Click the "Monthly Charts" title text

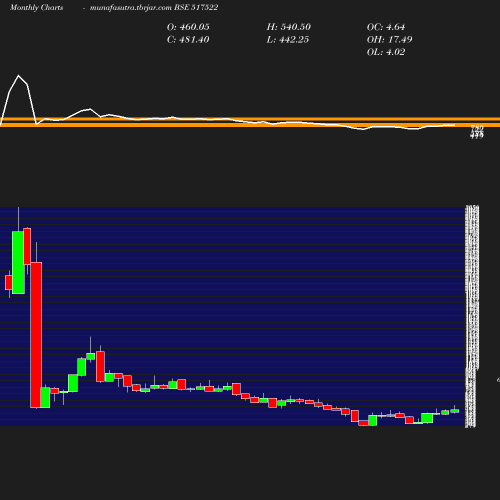point(36,8)
